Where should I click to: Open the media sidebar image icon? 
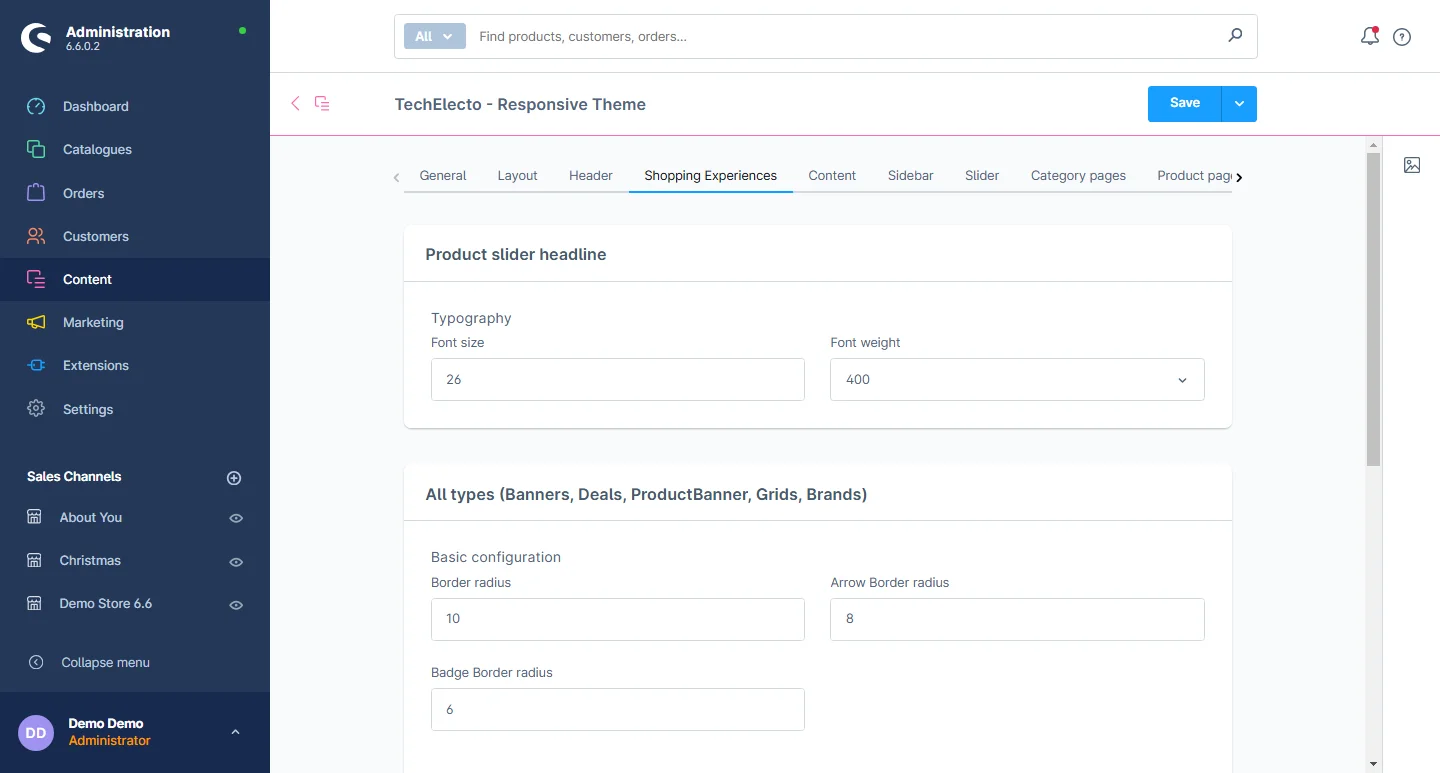pos(1412,165)
